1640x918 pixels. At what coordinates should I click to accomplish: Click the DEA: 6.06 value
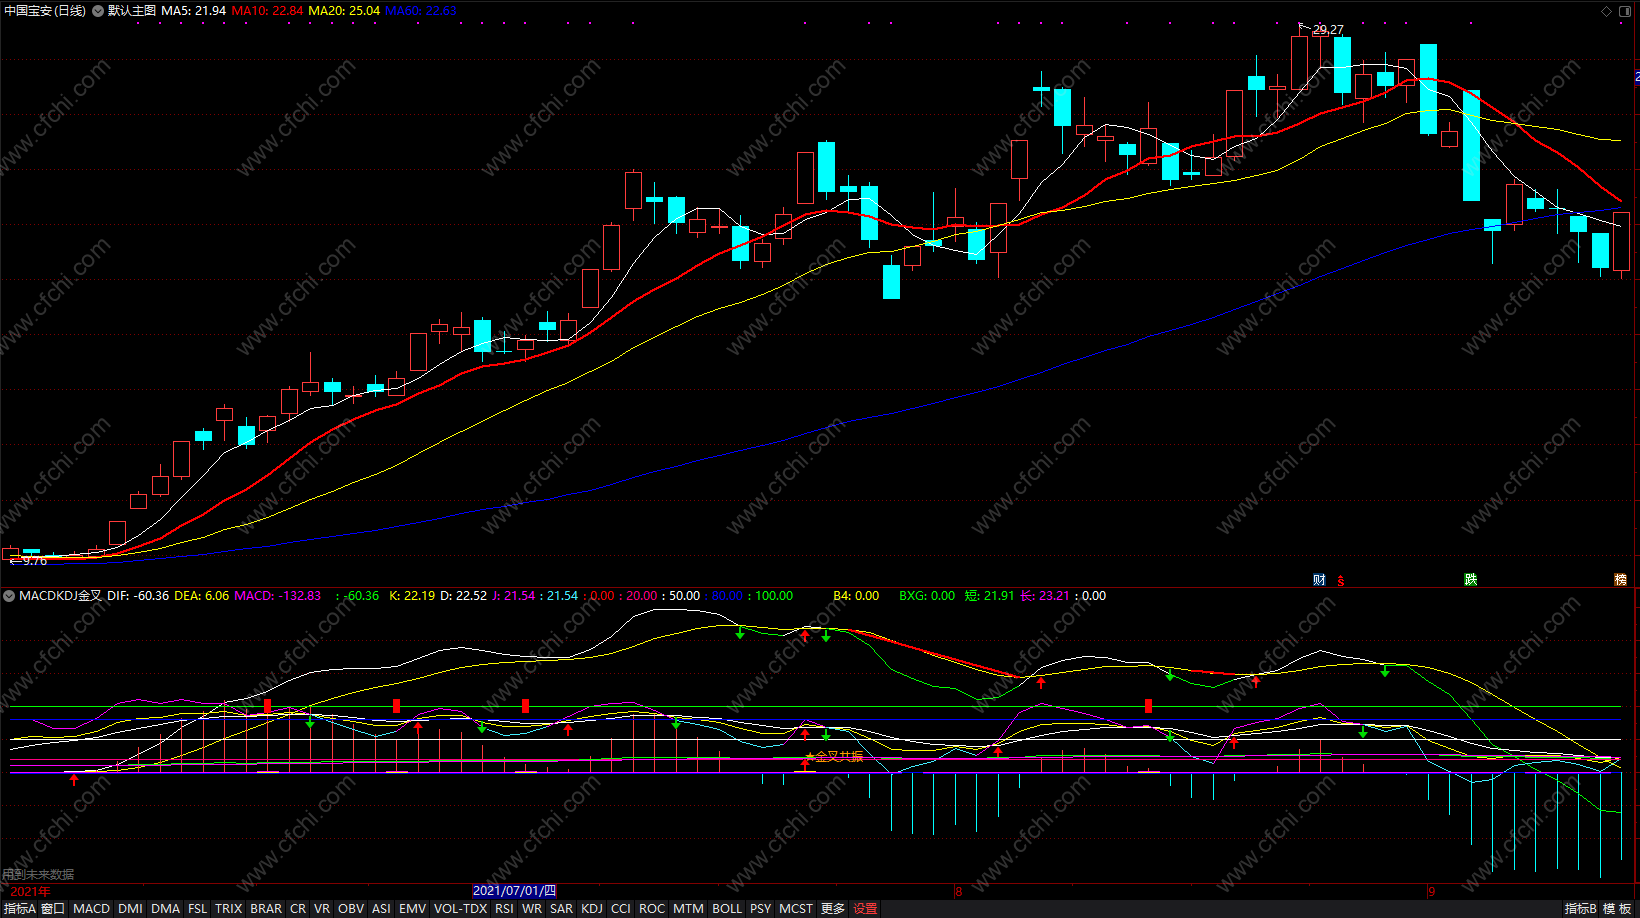click(x=202, y=596)
